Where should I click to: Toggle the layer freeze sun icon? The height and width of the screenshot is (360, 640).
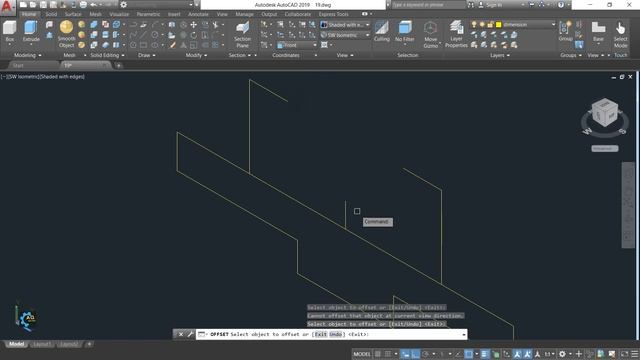(482, 24)
